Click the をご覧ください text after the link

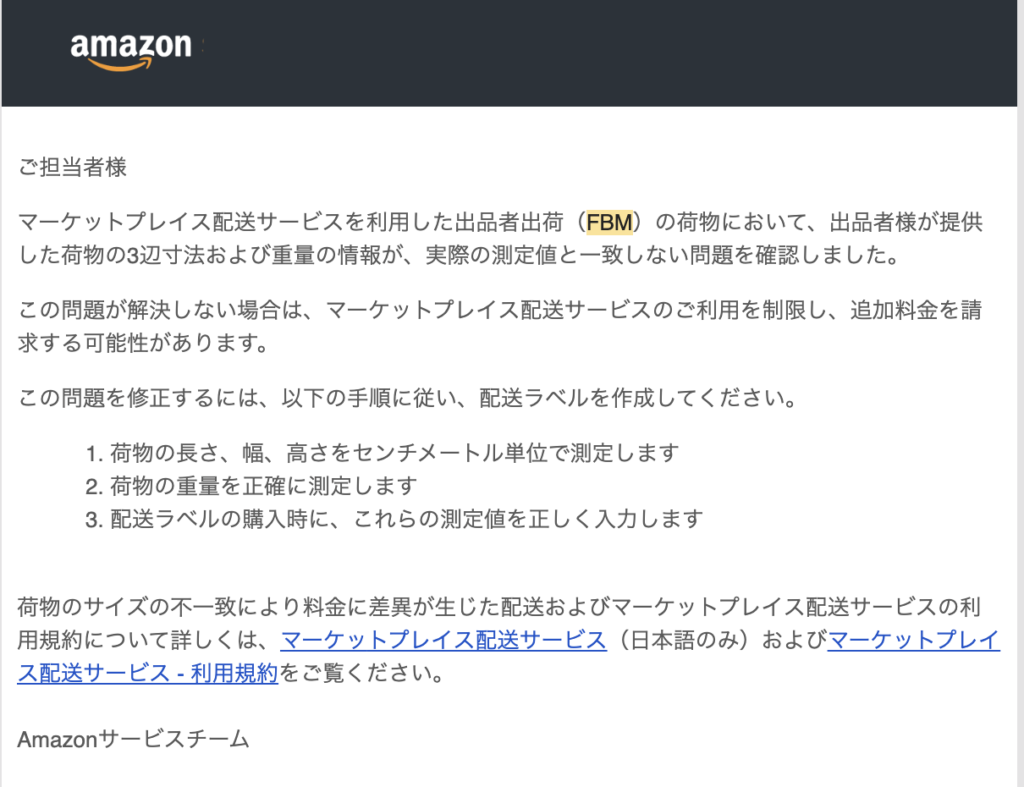(360, 673)
